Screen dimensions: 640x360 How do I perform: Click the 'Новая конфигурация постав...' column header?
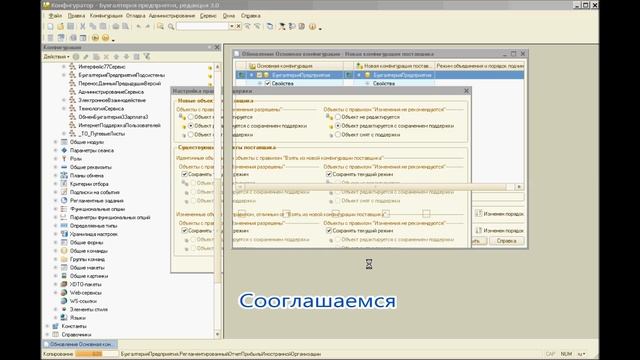coord(394,66)
